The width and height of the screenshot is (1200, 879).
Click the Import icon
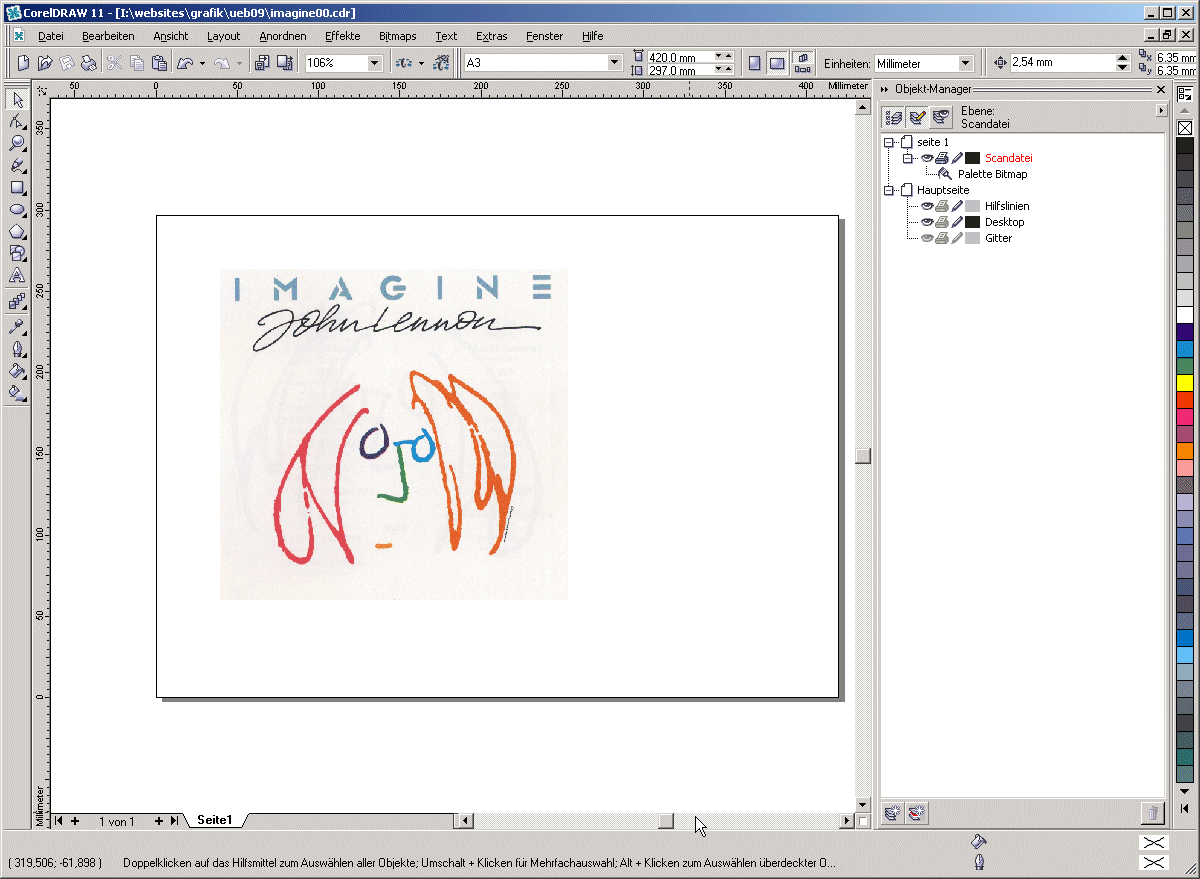coord(262,63)
